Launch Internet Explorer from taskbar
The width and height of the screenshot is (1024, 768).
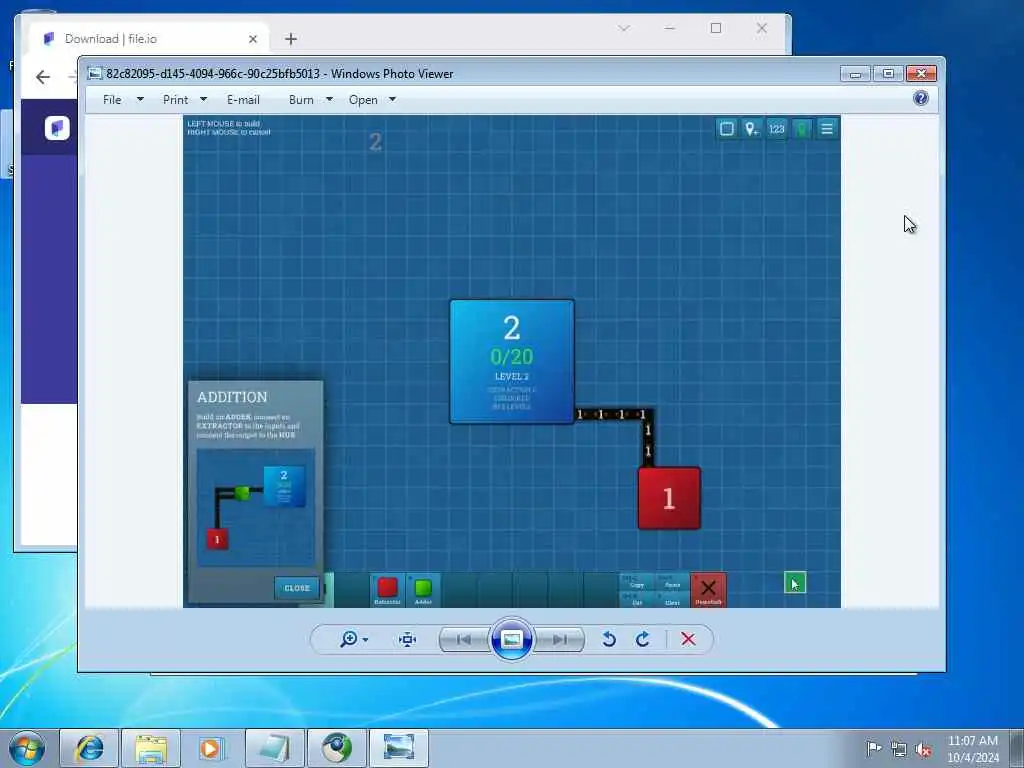tap(89, 748)
